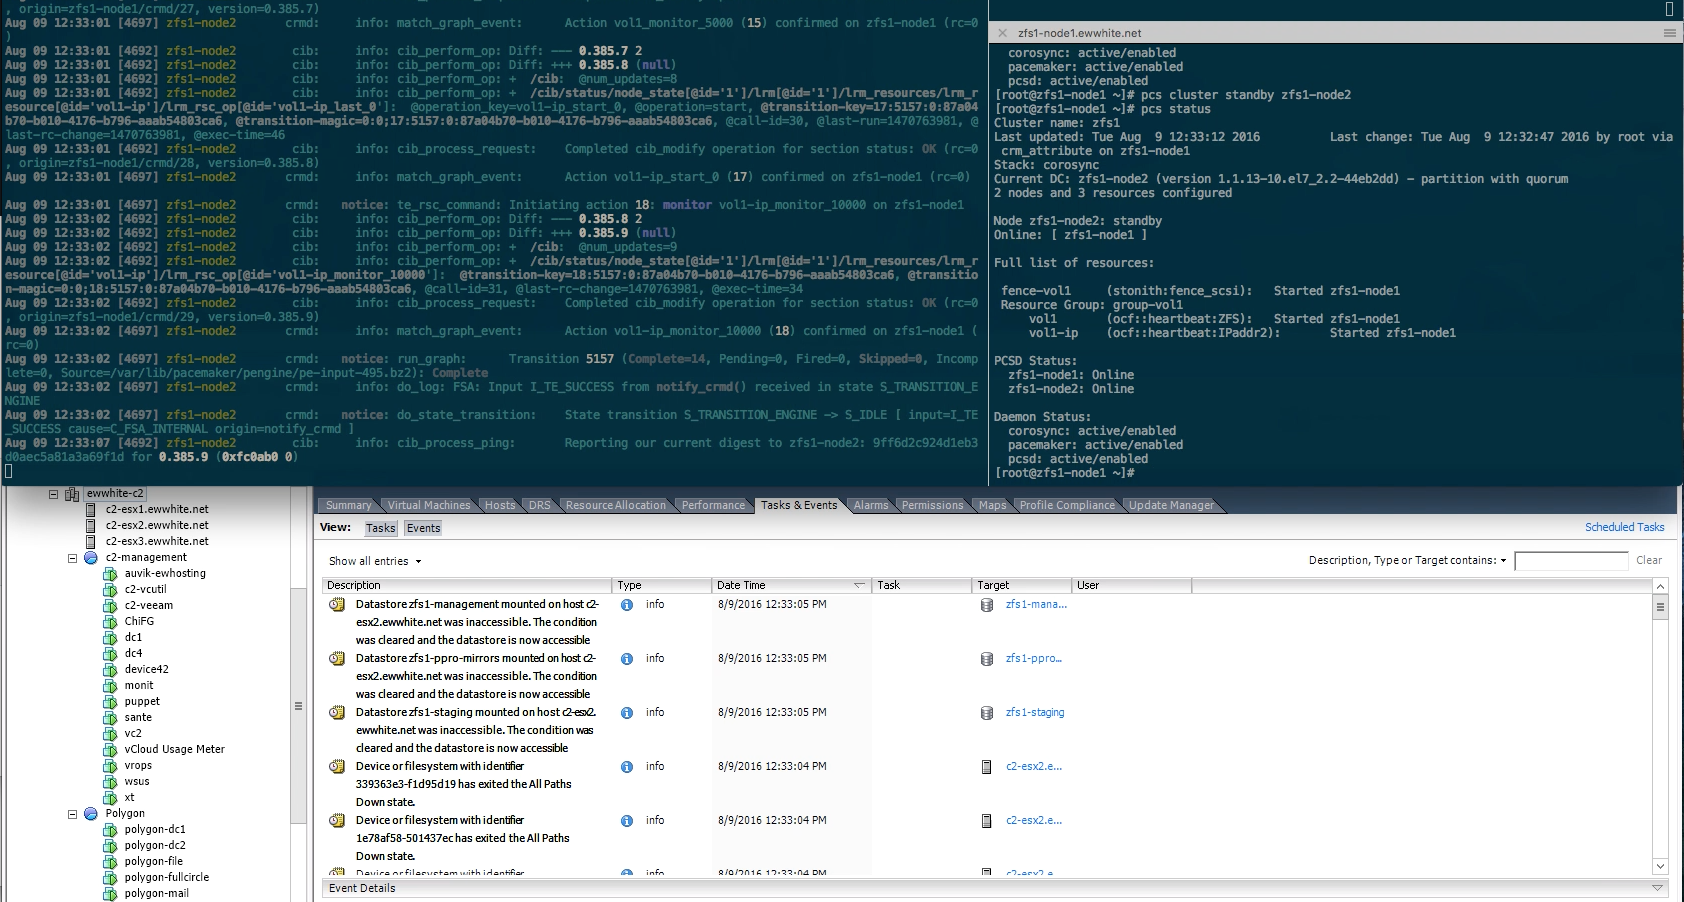
Task: Click the c2-veeam VM icon
Action: pyautogui.click(x=110, y=605)
